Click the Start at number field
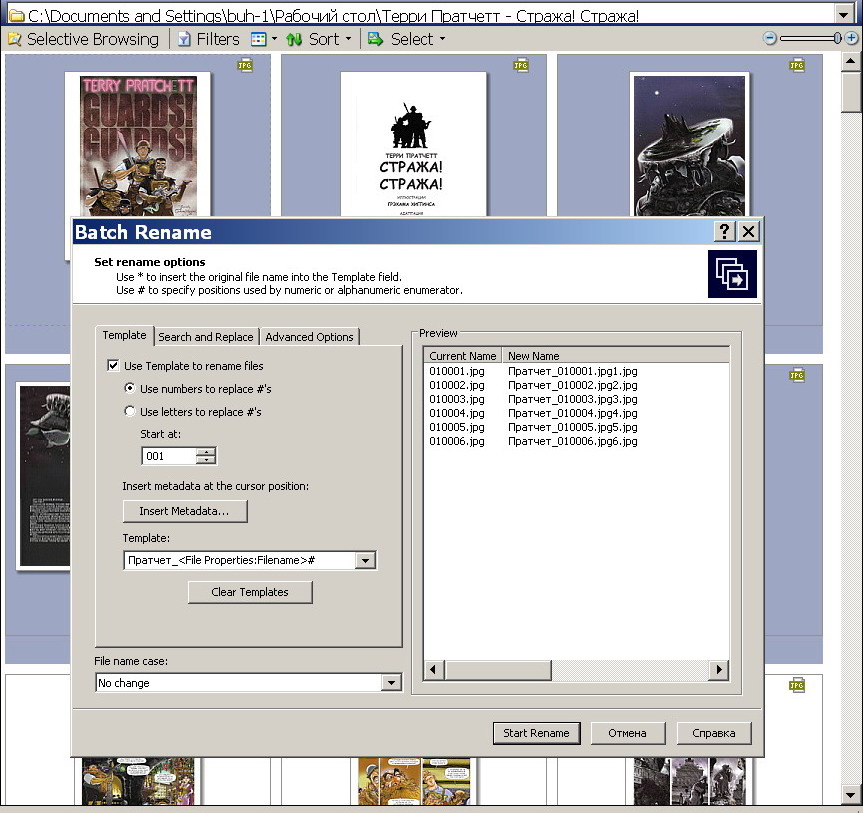863x813 pixels. point(169,456)
